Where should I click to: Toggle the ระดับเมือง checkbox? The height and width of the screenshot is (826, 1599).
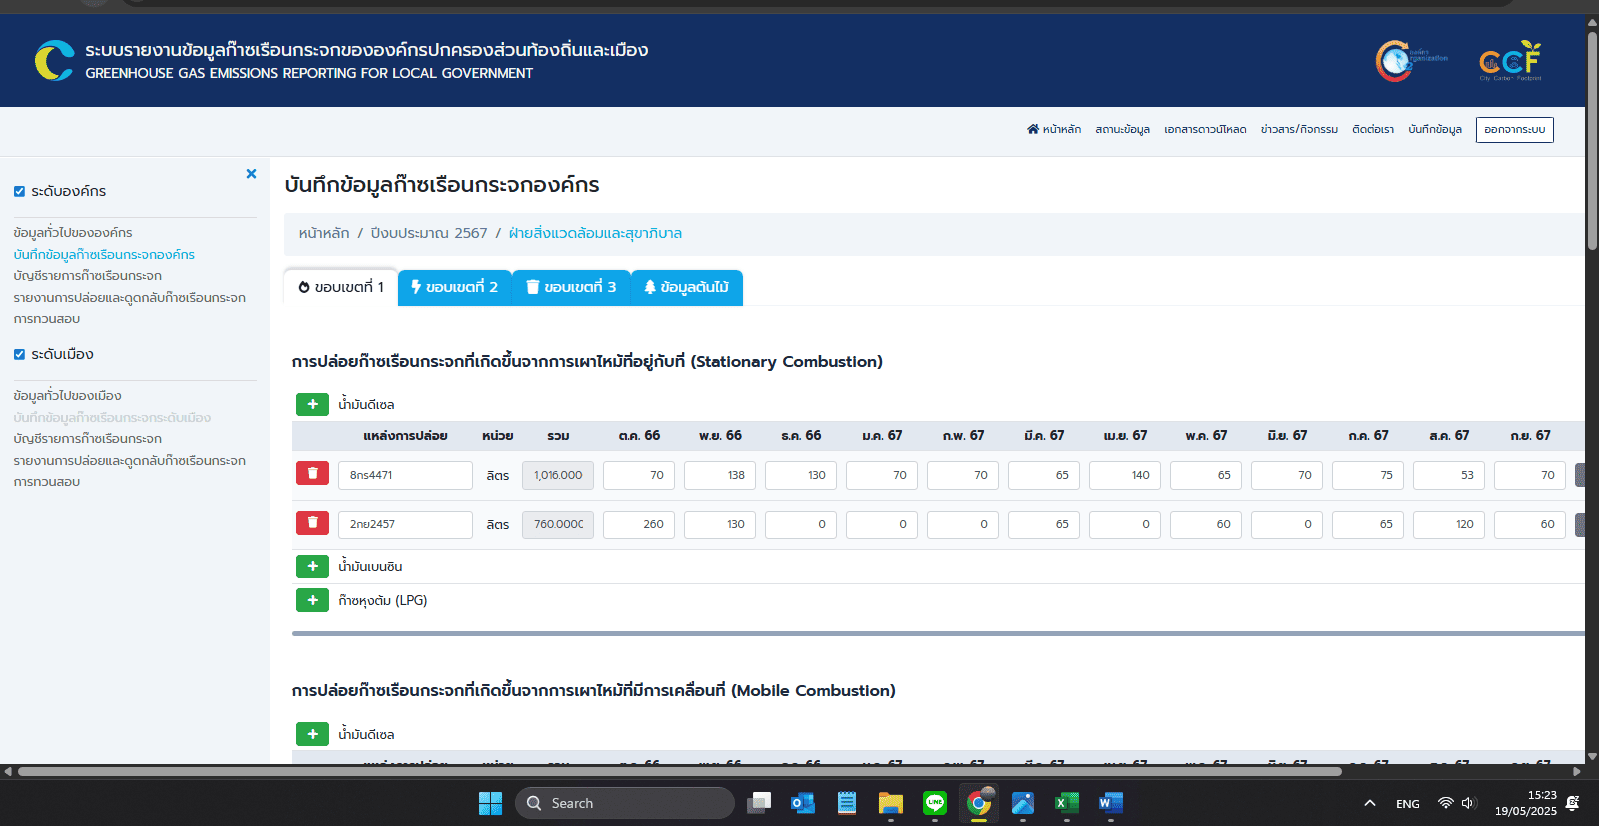19,354
